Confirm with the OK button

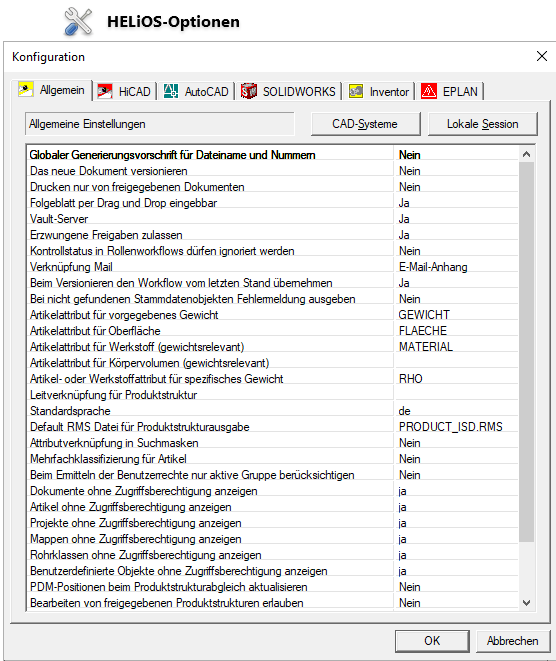(x=432, y=641)
